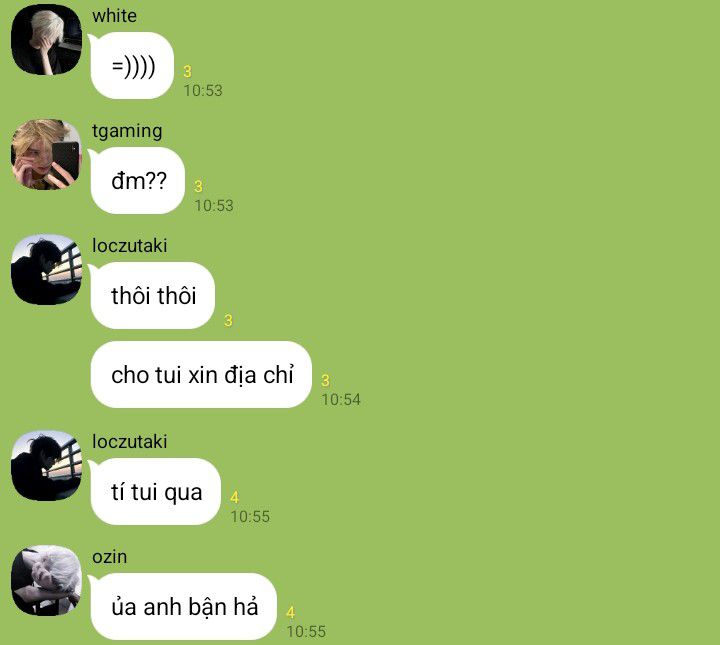Tap read count 4 beside 'tí tui qua'
The height and width of the screenshot is (645, 720).
235,498
